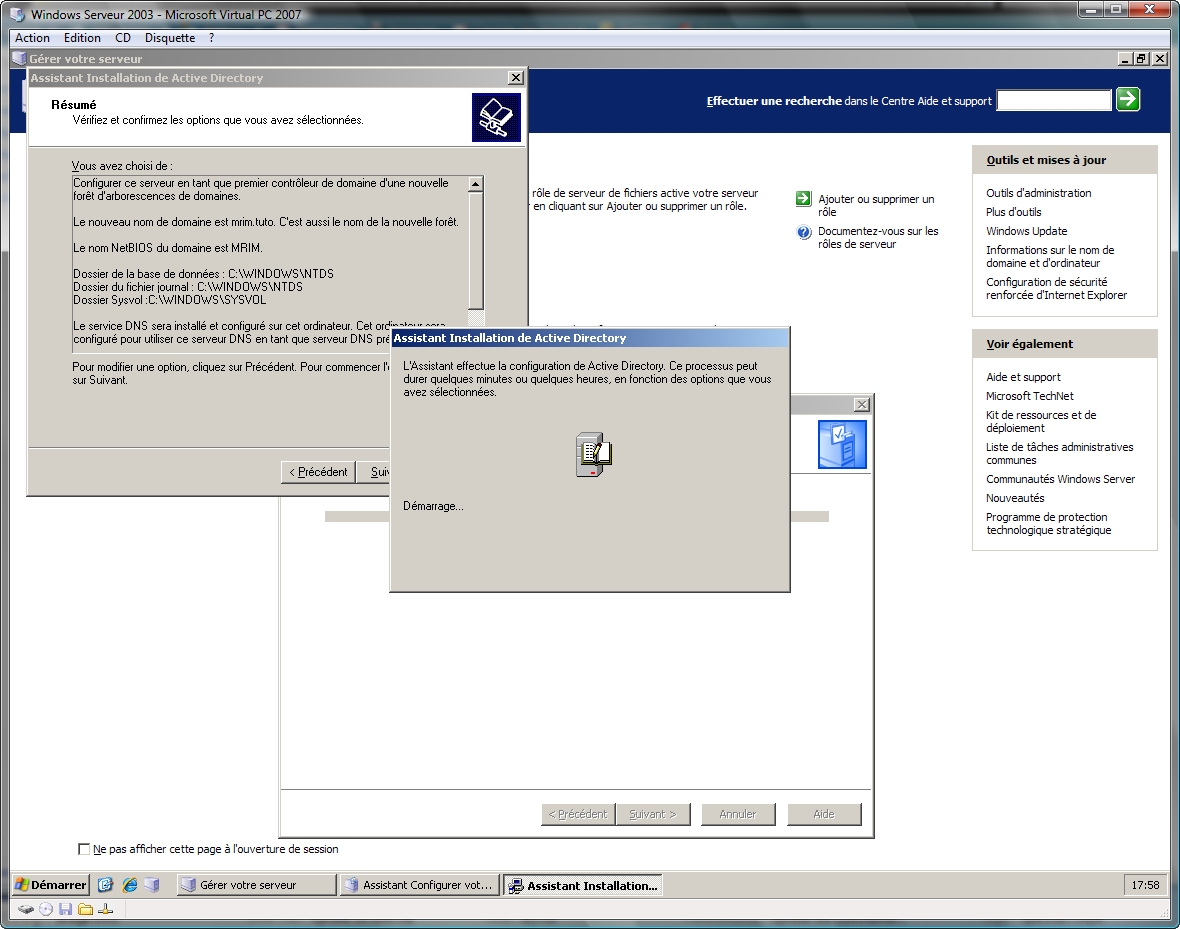
Task: Click the Virtual PC floppy disk status icon
Action: click(65, 909)
